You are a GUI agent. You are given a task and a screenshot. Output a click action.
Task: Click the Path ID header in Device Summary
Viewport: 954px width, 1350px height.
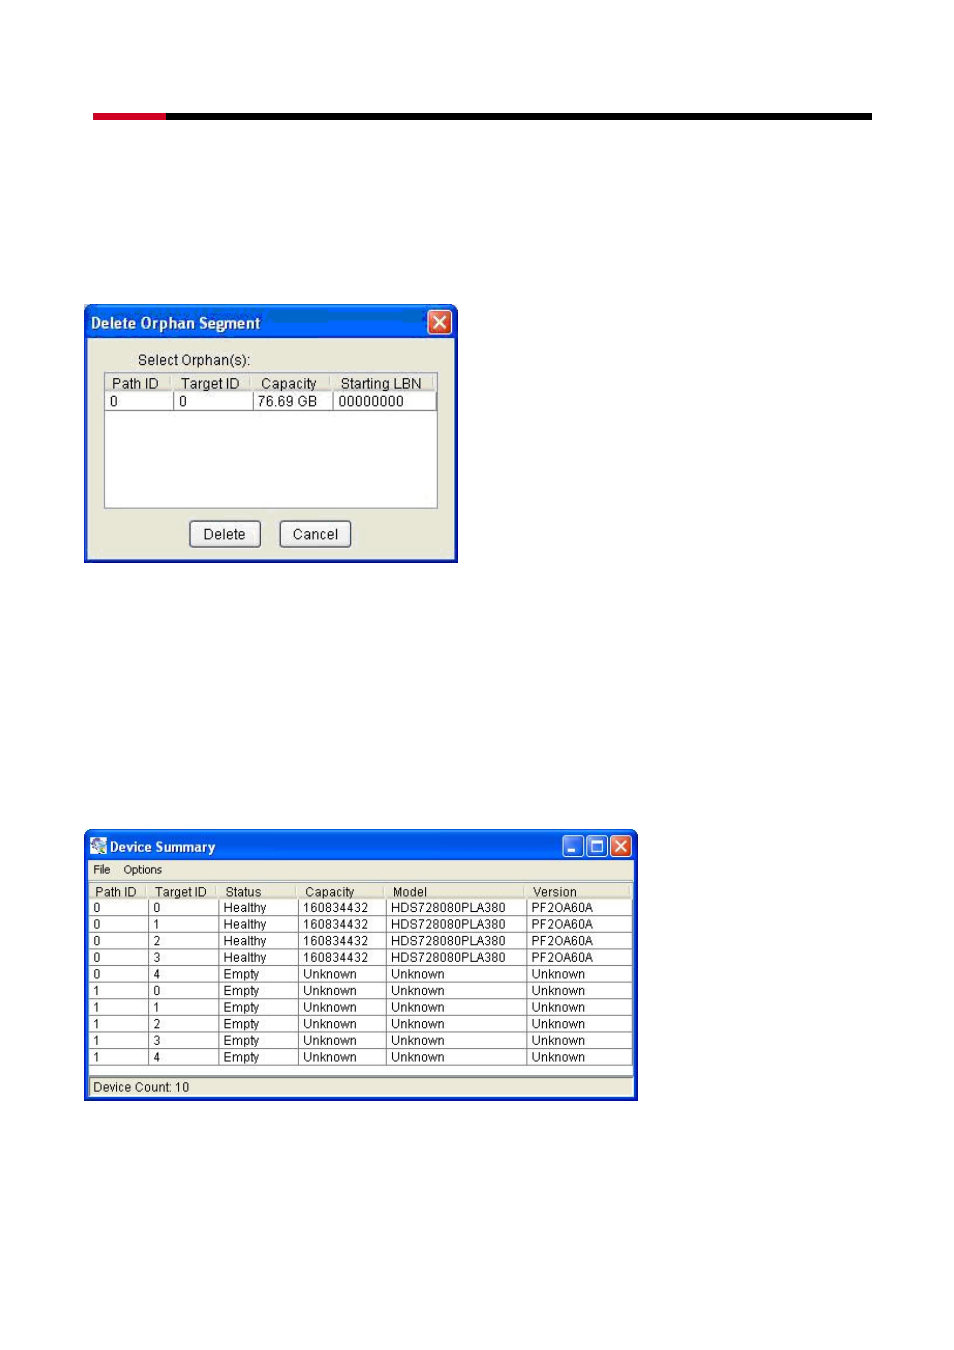[x=116, y=892]
